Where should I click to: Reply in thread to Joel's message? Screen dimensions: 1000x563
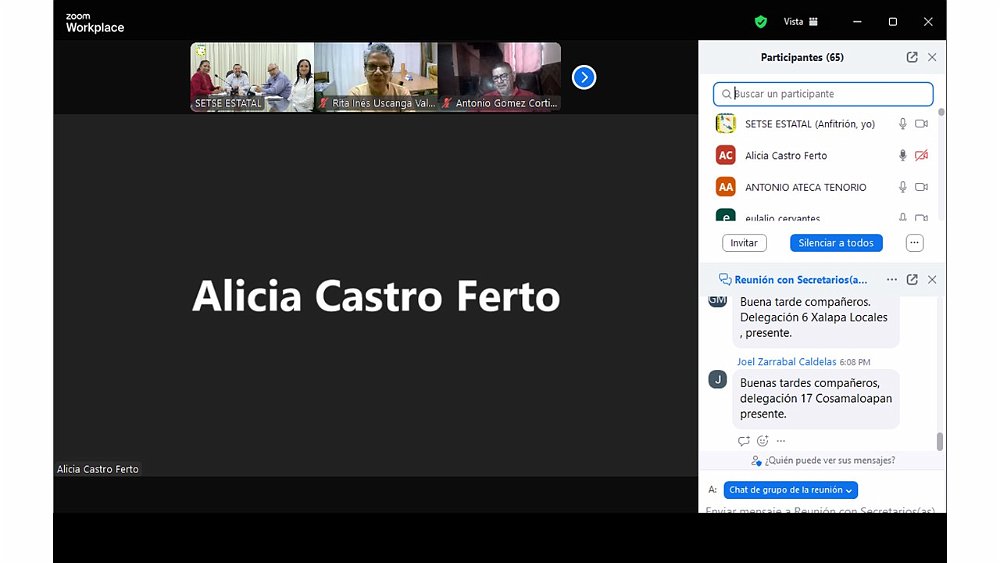click(x=743, y=441)
